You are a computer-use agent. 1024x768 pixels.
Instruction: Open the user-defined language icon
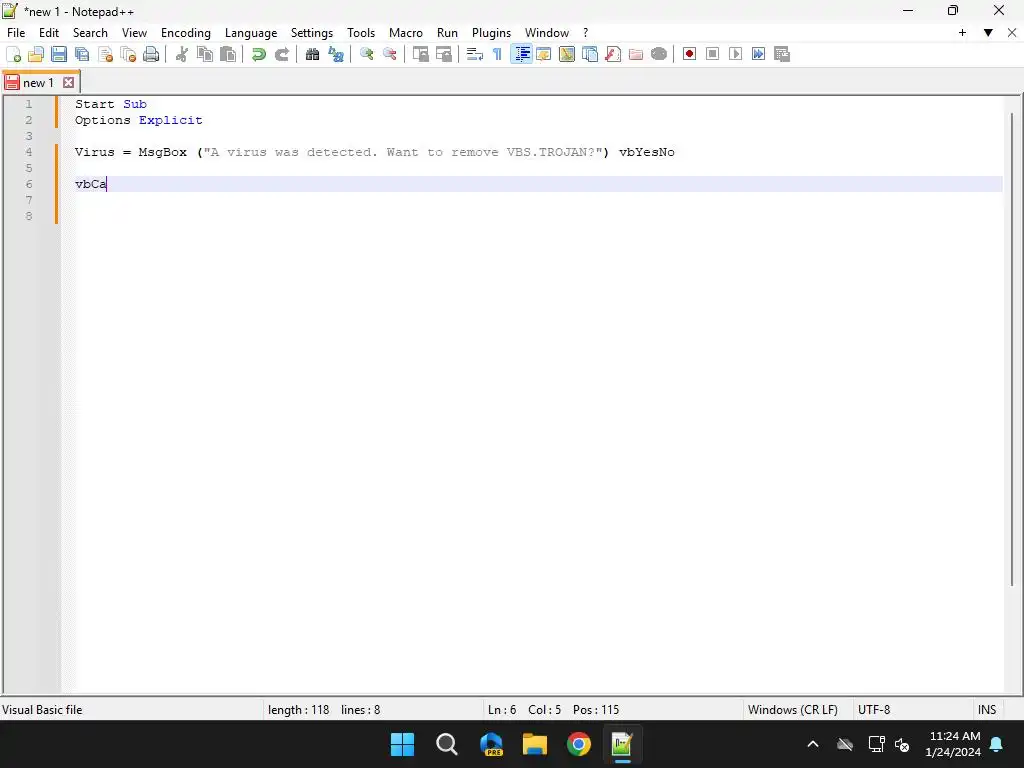543,54
